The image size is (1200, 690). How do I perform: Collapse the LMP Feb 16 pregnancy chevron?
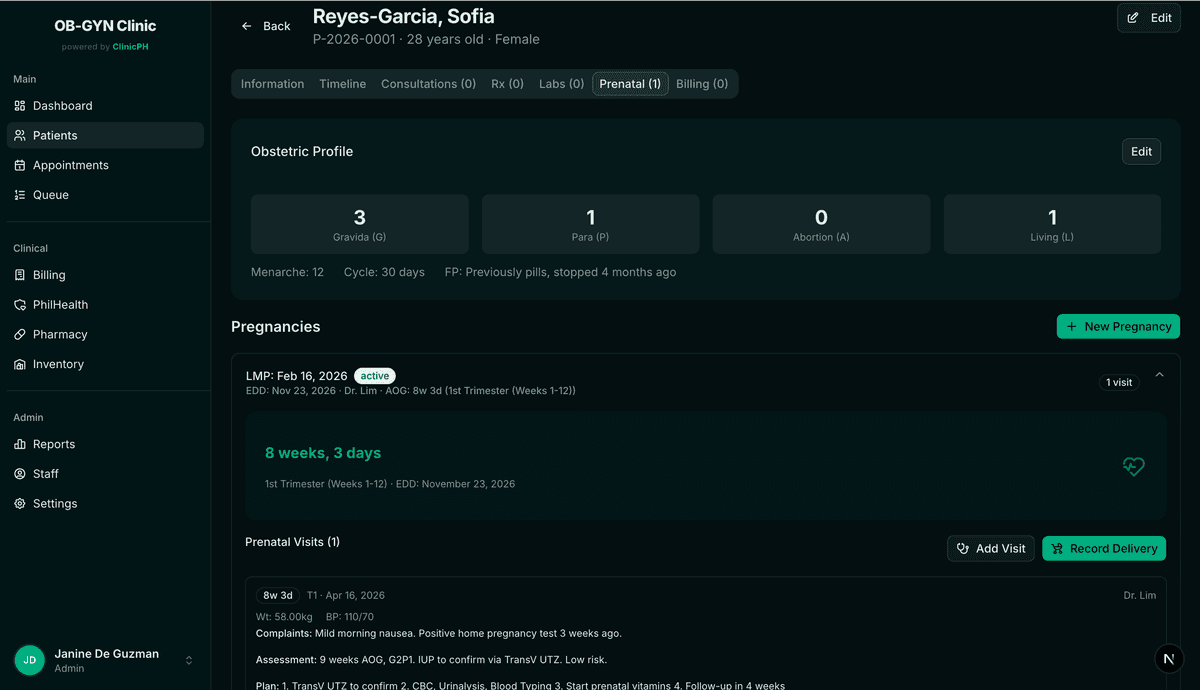coord(1159,375)
